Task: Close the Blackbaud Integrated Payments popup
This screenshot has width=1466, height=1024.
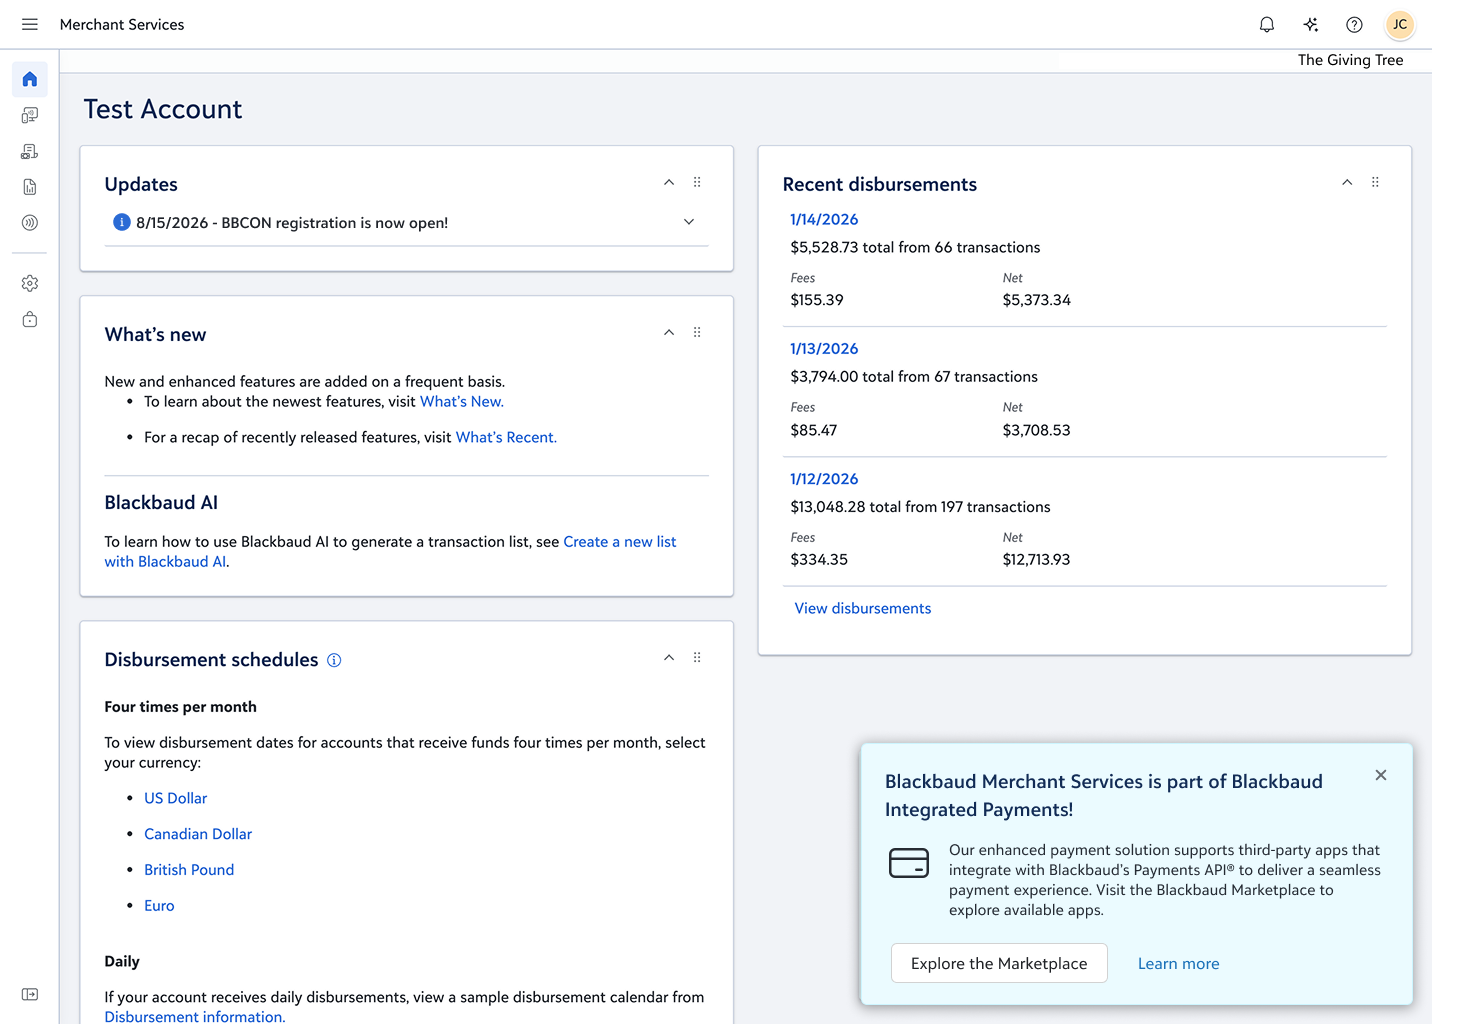Action: [1381, 775]
